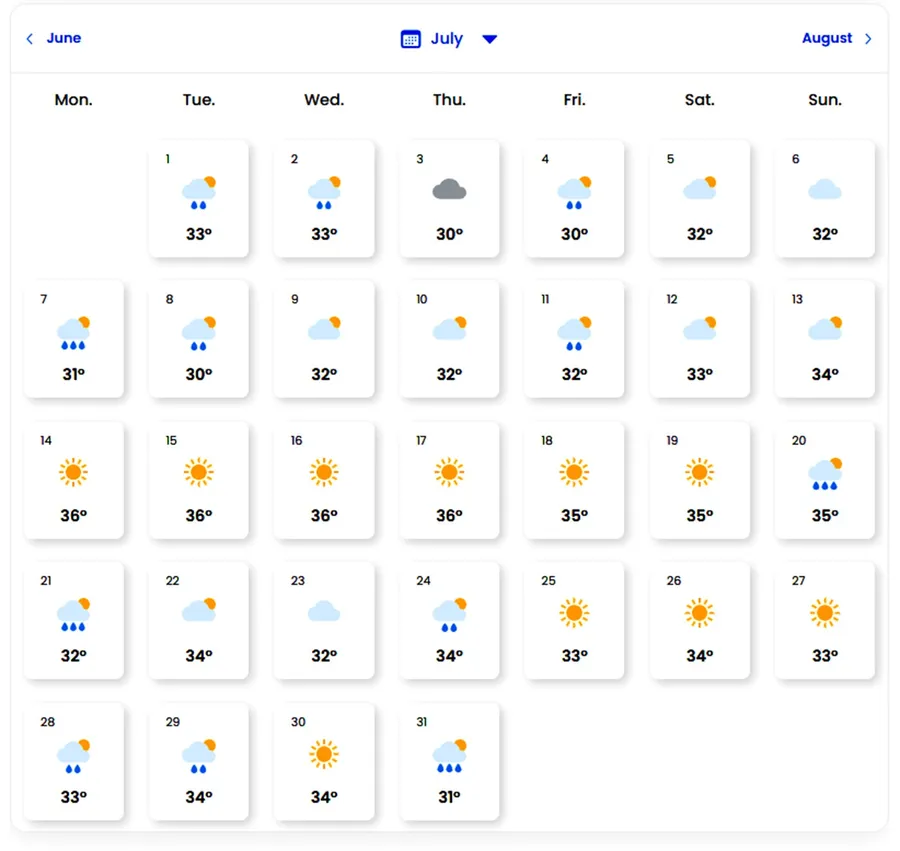900x851 pixels.
Task: Click the sun icon on July 30
Action: pyautogui.click(x=324, y=753)
